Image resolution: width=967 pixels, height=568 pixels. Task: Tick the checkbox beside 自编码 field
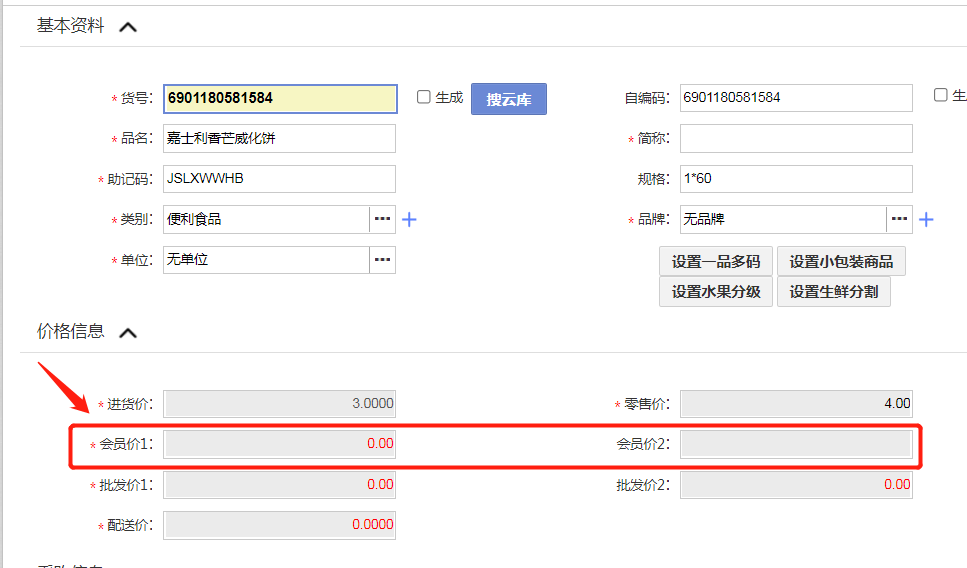pyautogui.click(x=940, y=95)
